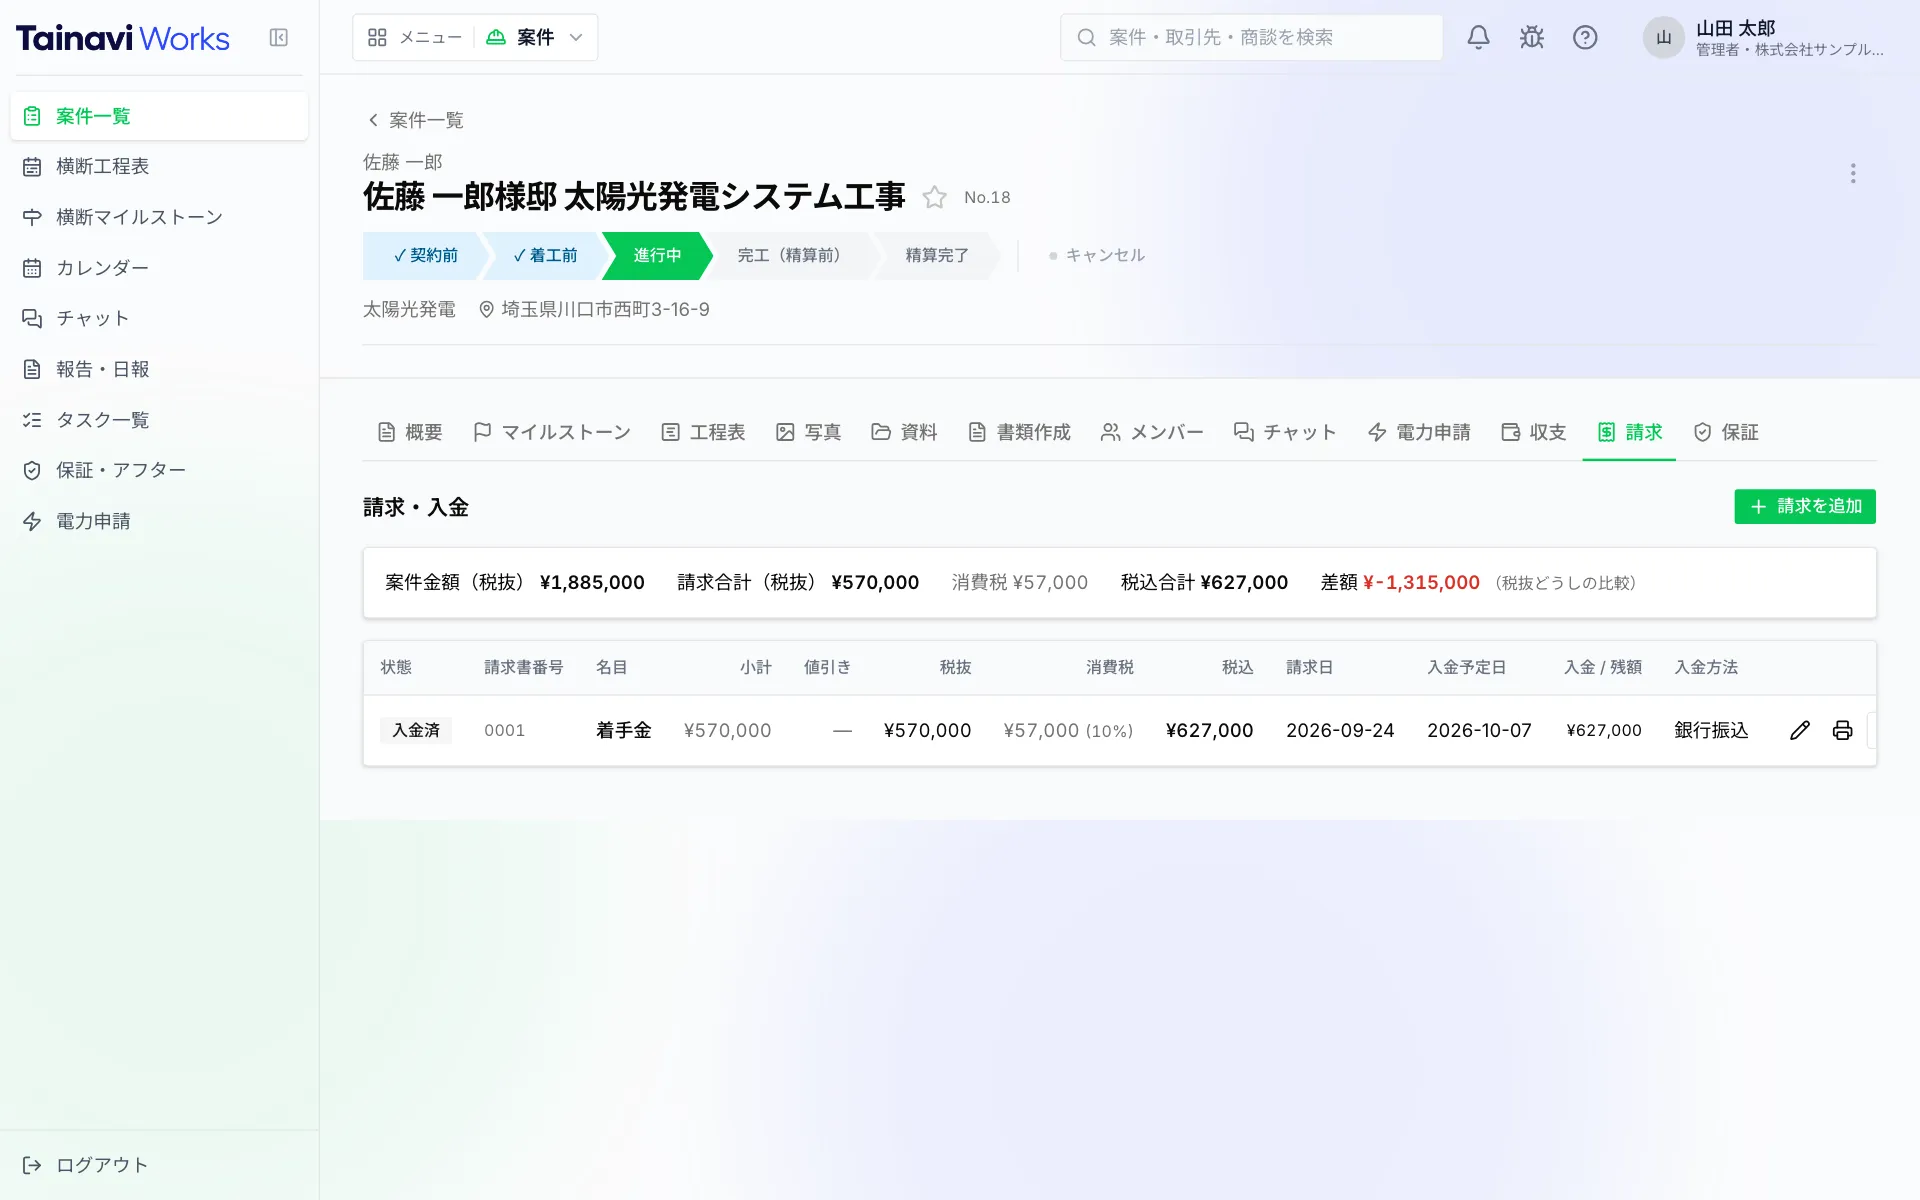Switch to 保証 tab
Image resolution: width=1920 pixels, height=1200 pixels.
1725,432
